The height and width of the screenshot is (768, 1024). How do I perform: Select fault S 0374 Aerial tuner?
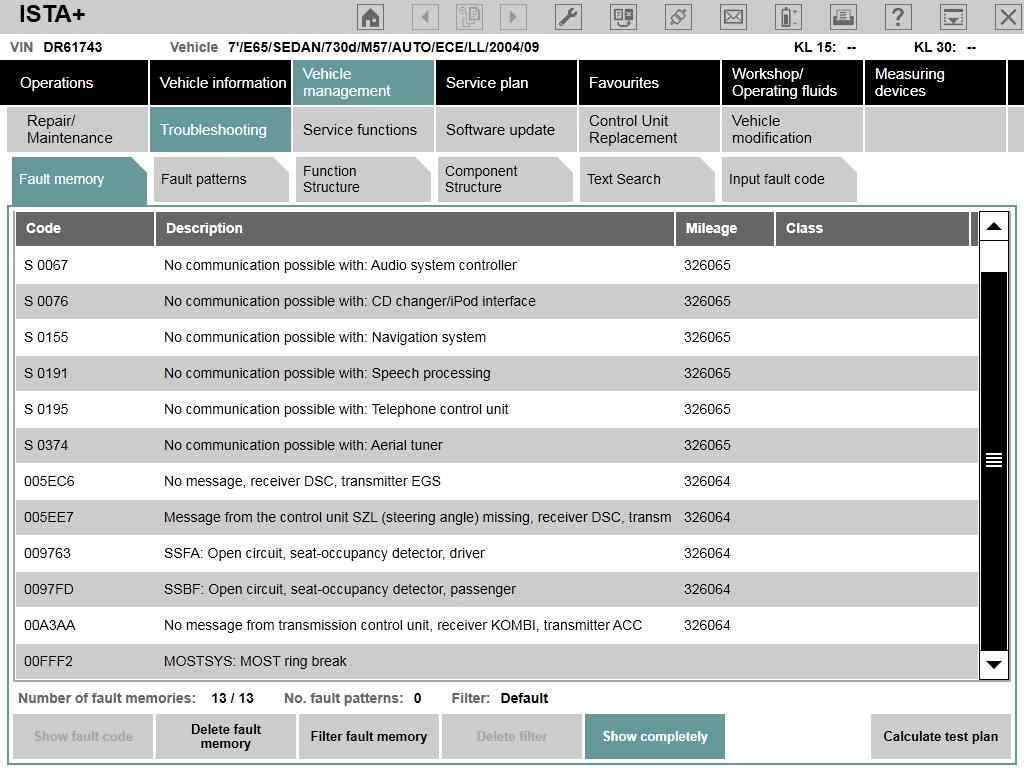click(497, 445)
